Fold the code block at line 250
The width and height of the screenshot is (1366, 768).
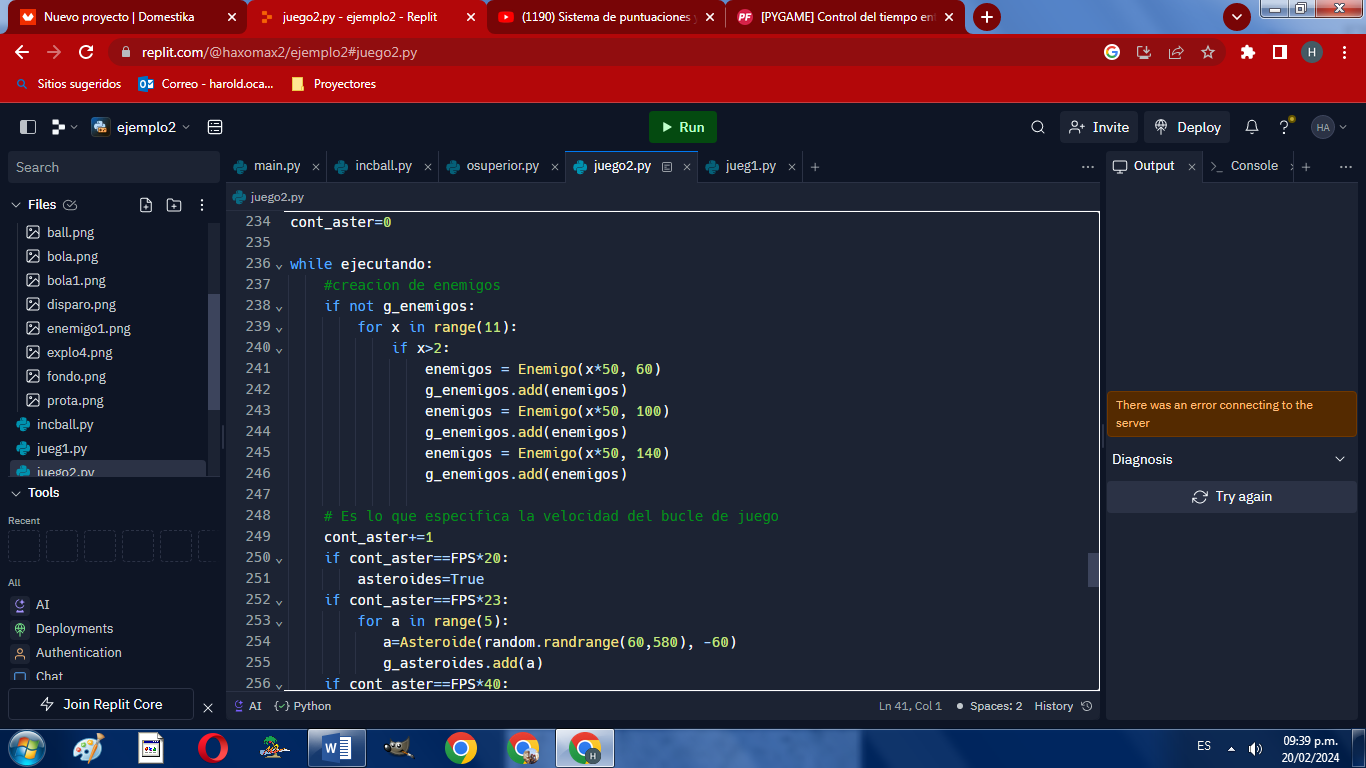279,559
